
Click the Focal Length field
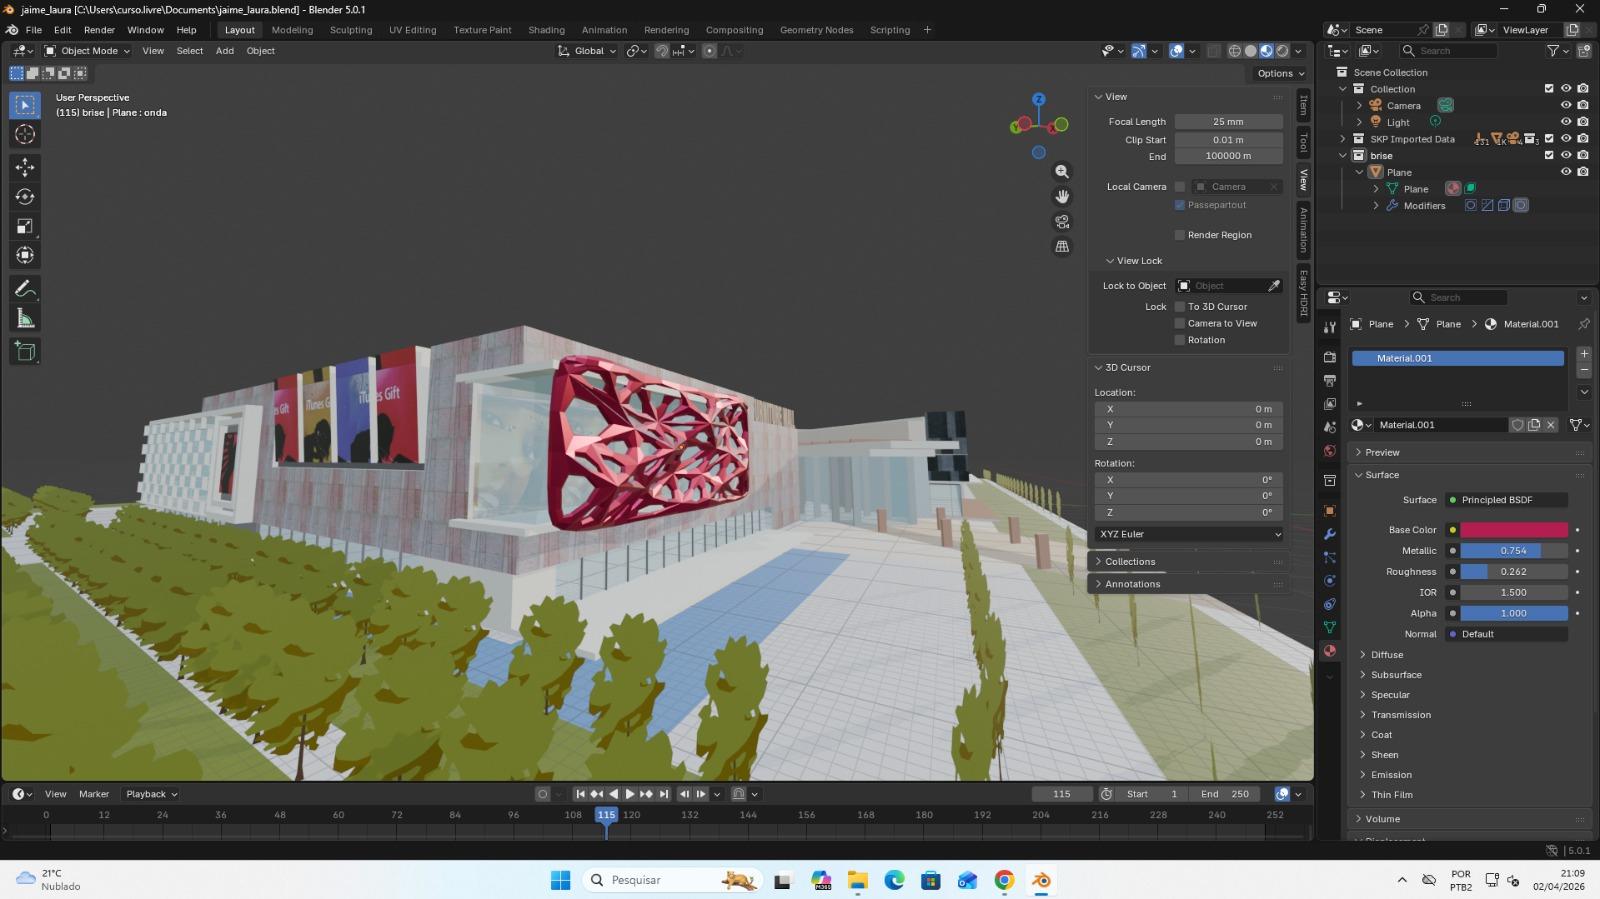(x=1228, y=122)
